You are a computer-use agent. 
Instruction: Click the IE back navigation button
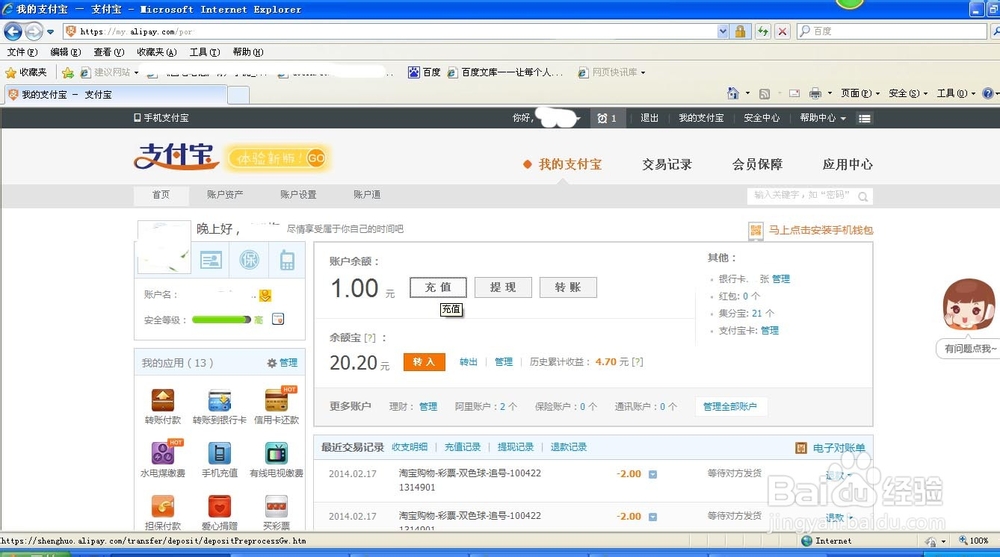[13, 31]
